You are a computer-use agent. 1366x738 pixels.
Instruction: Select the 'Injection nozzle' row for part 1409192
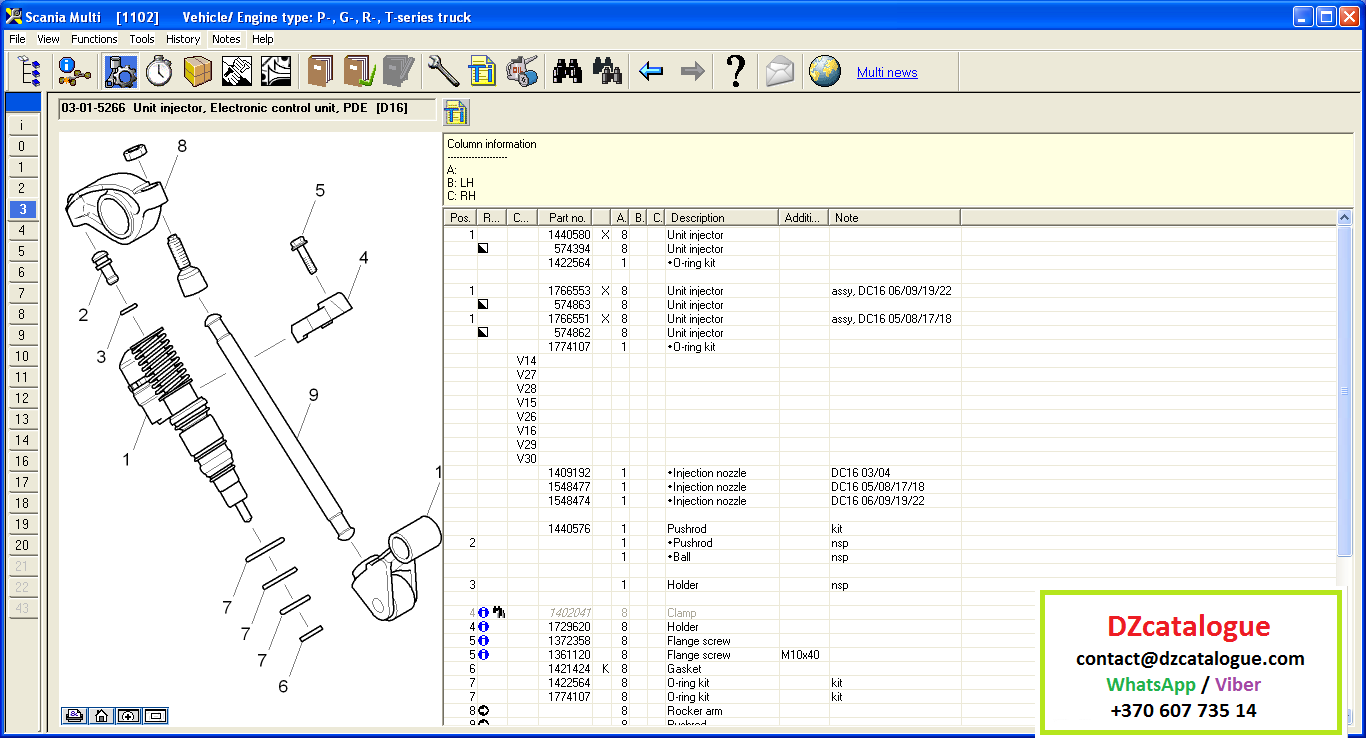click(x=890, y=473)
